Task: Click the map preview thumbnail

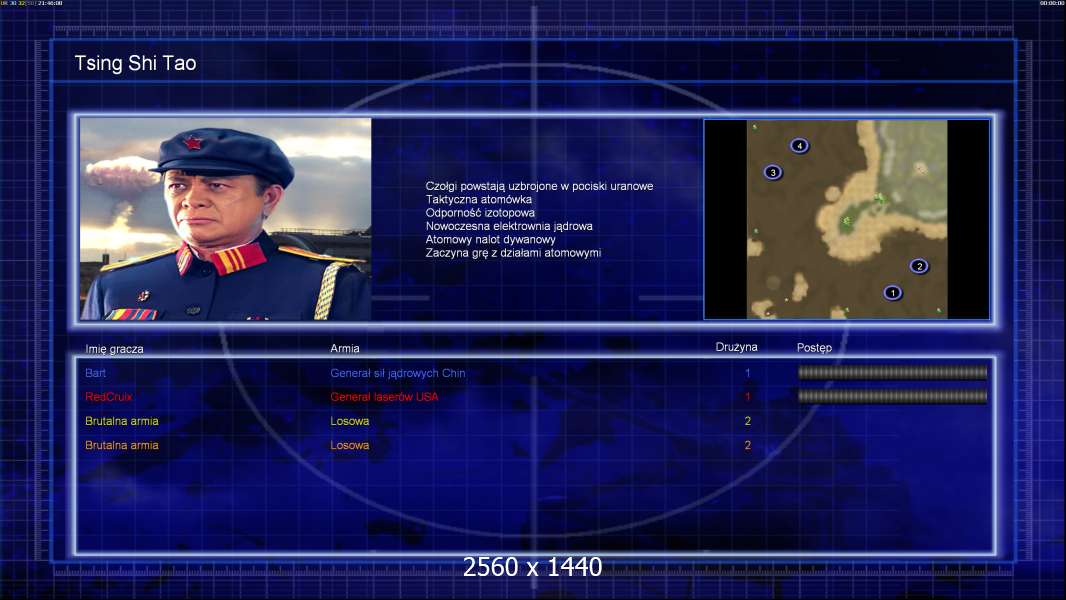Action: coord(846,219)
